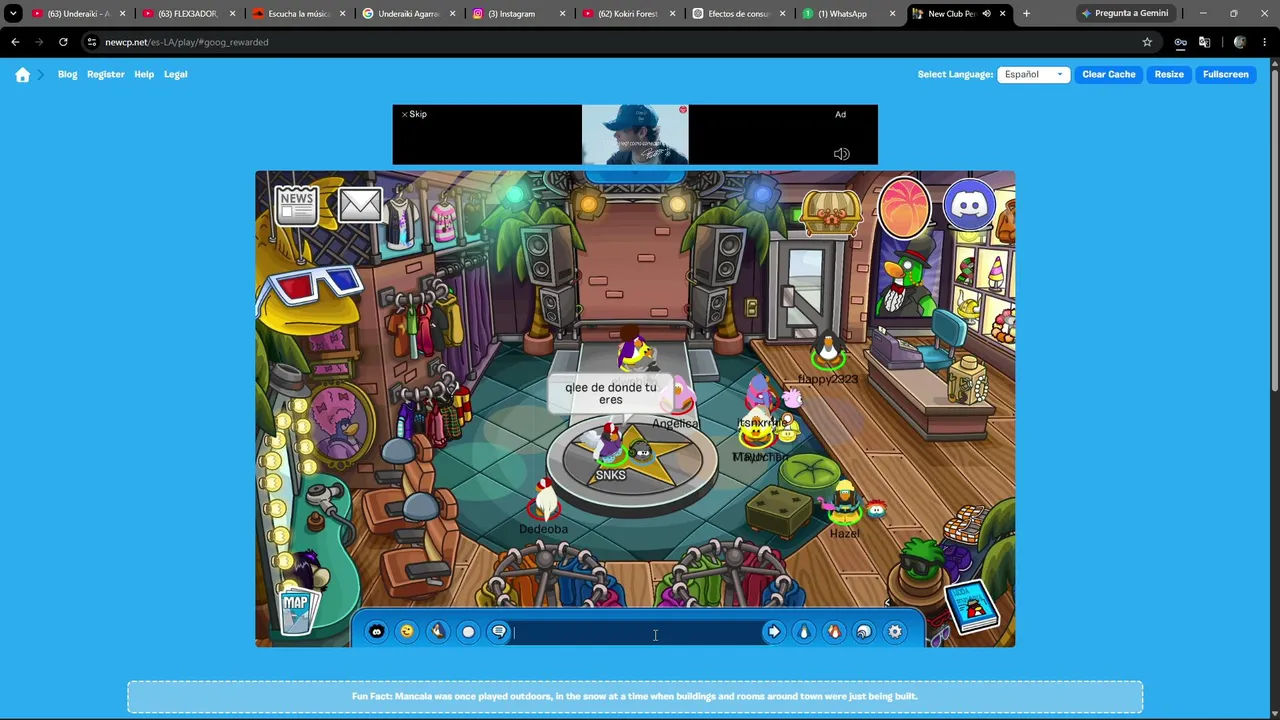Image resolution: width=1280 pixels, height=720 pixels.
Task: Switch to the Efectos de consumo tab
Action: coord(738,14)
